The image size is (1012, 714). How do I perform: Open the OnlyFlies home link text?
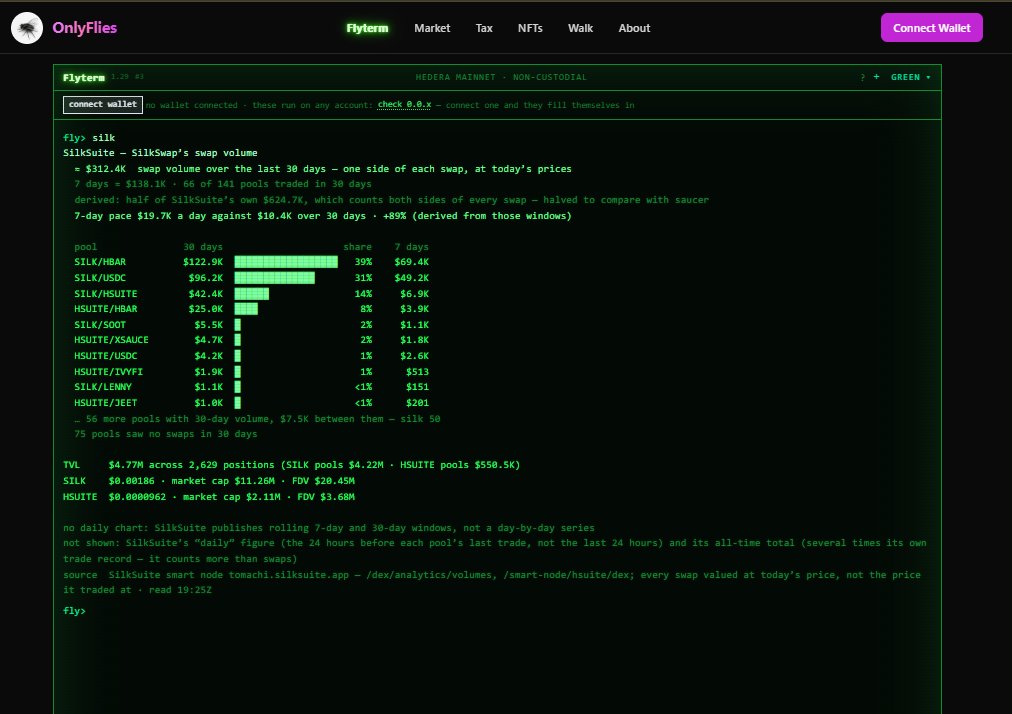85,28
